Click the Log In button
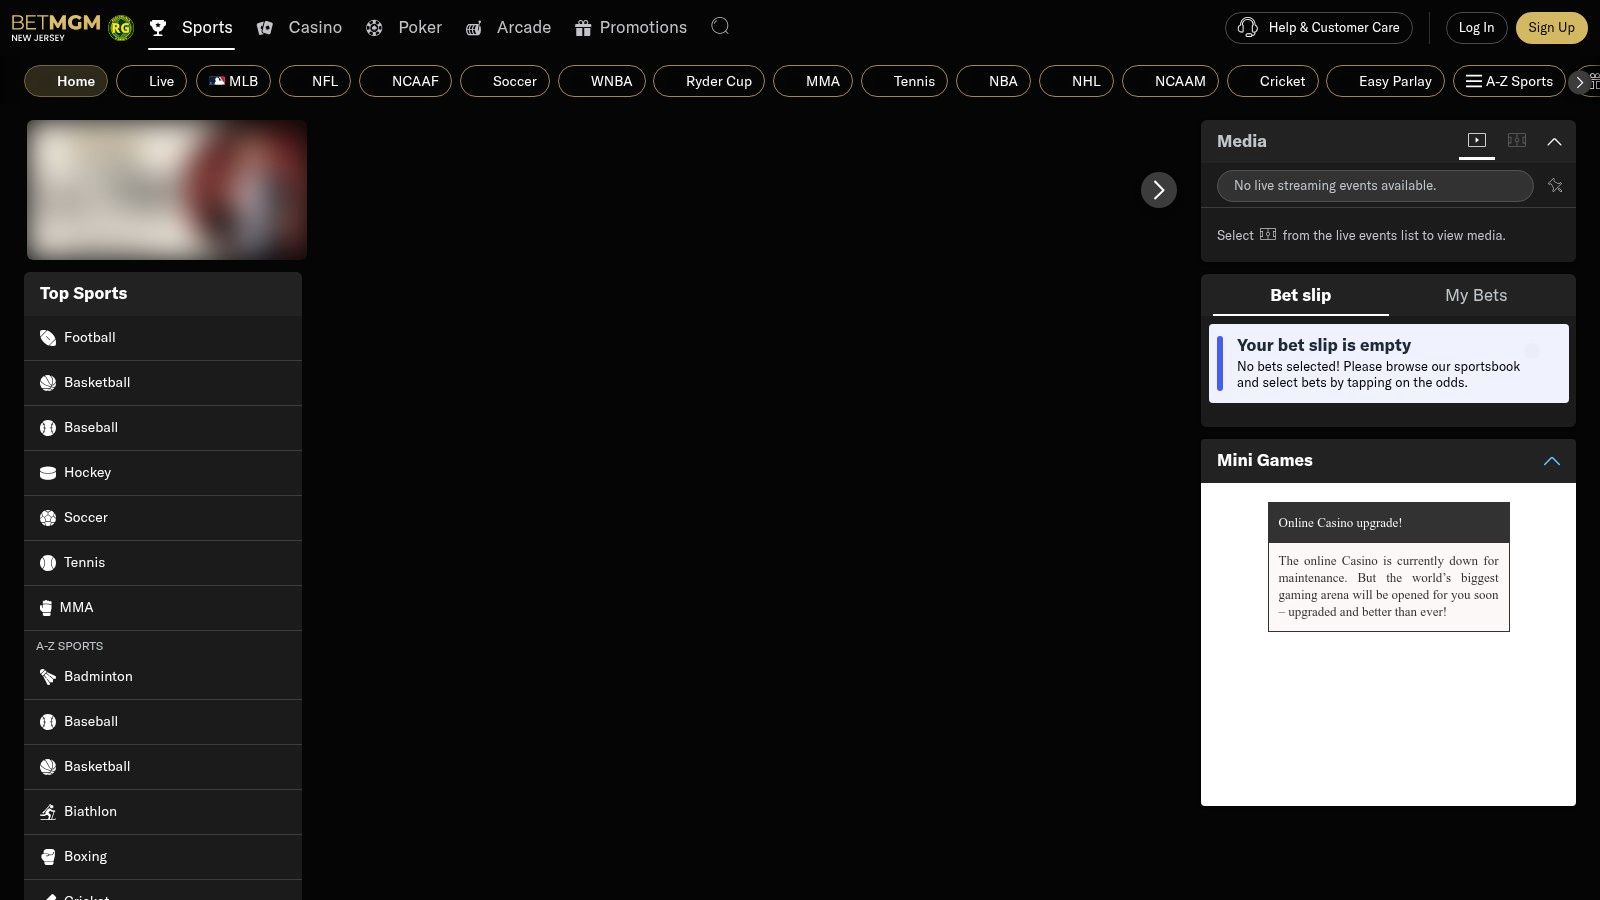This screenshot has height=900, width=1600. (1476, 28)
